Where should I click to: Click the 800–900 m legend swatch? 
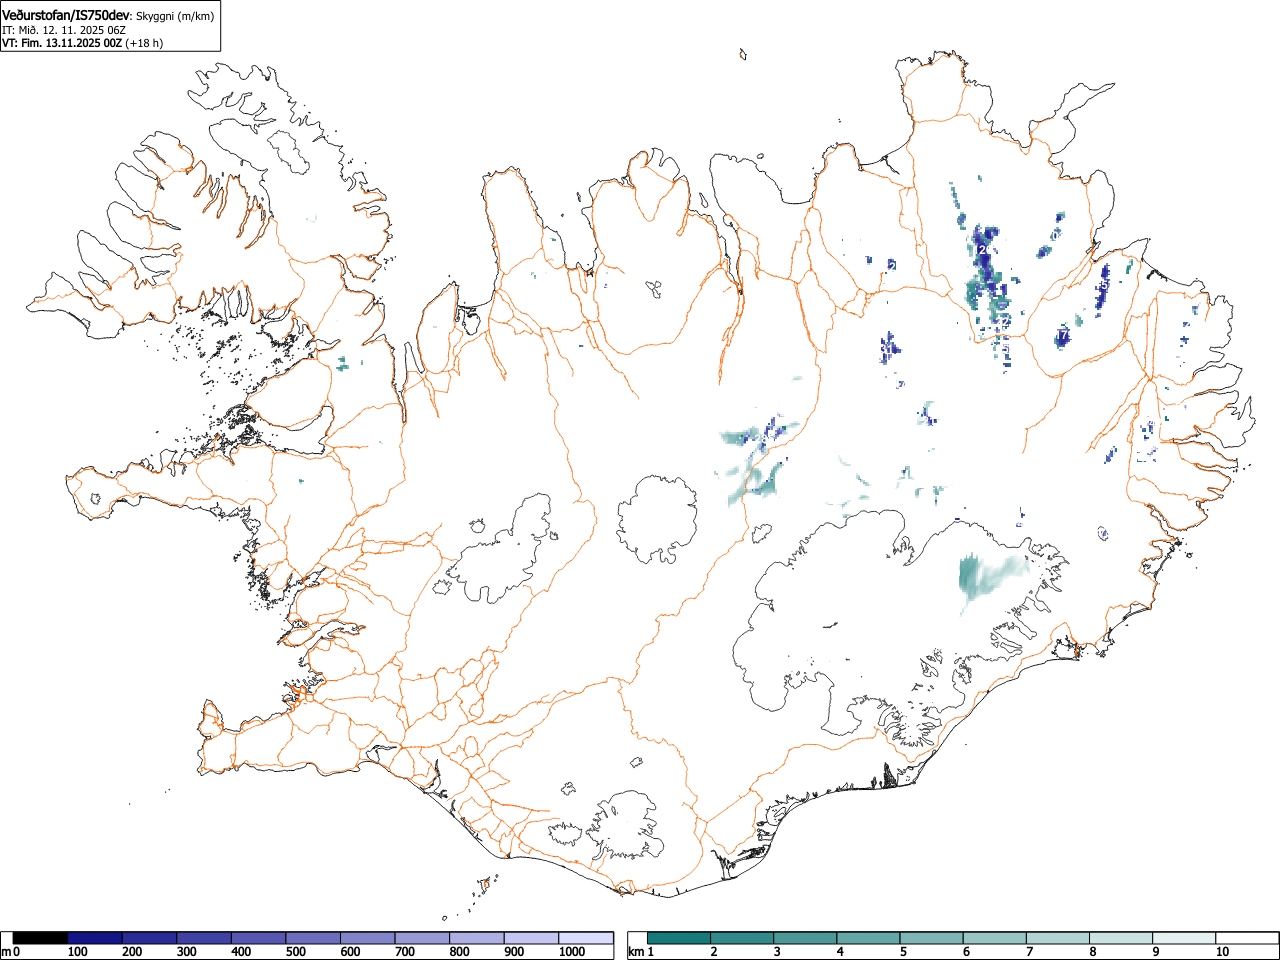pyautogui.click(x=476, y=938)
